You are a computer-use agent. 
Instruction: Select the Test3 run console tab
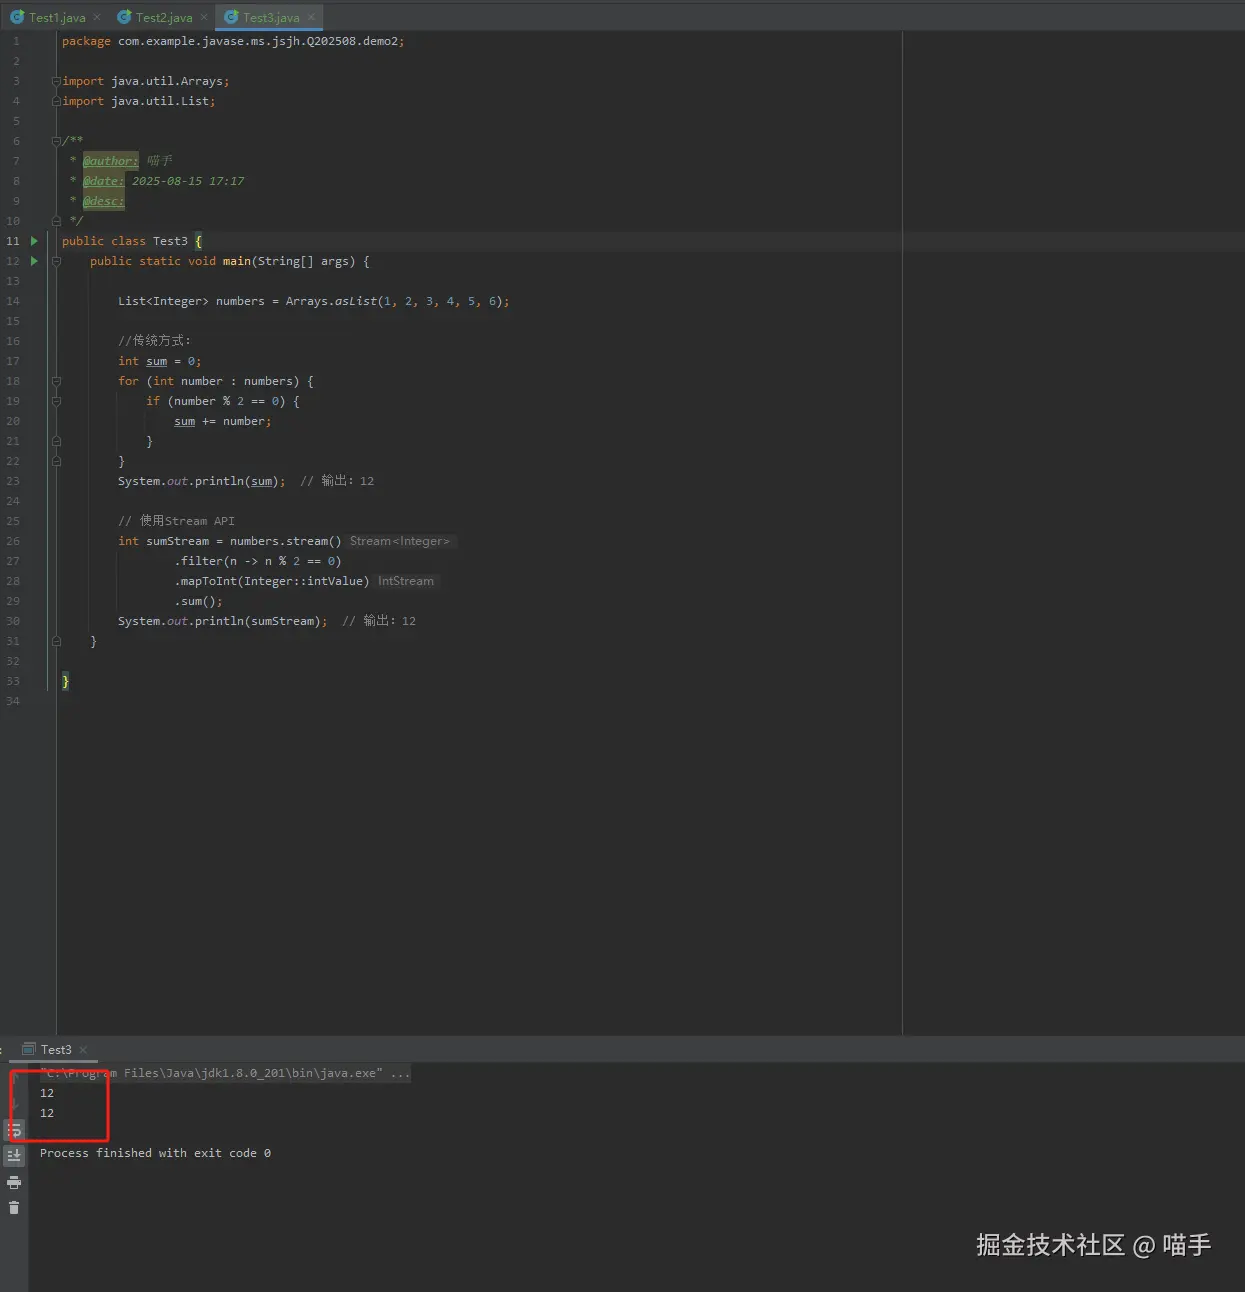pos(56,1049)
